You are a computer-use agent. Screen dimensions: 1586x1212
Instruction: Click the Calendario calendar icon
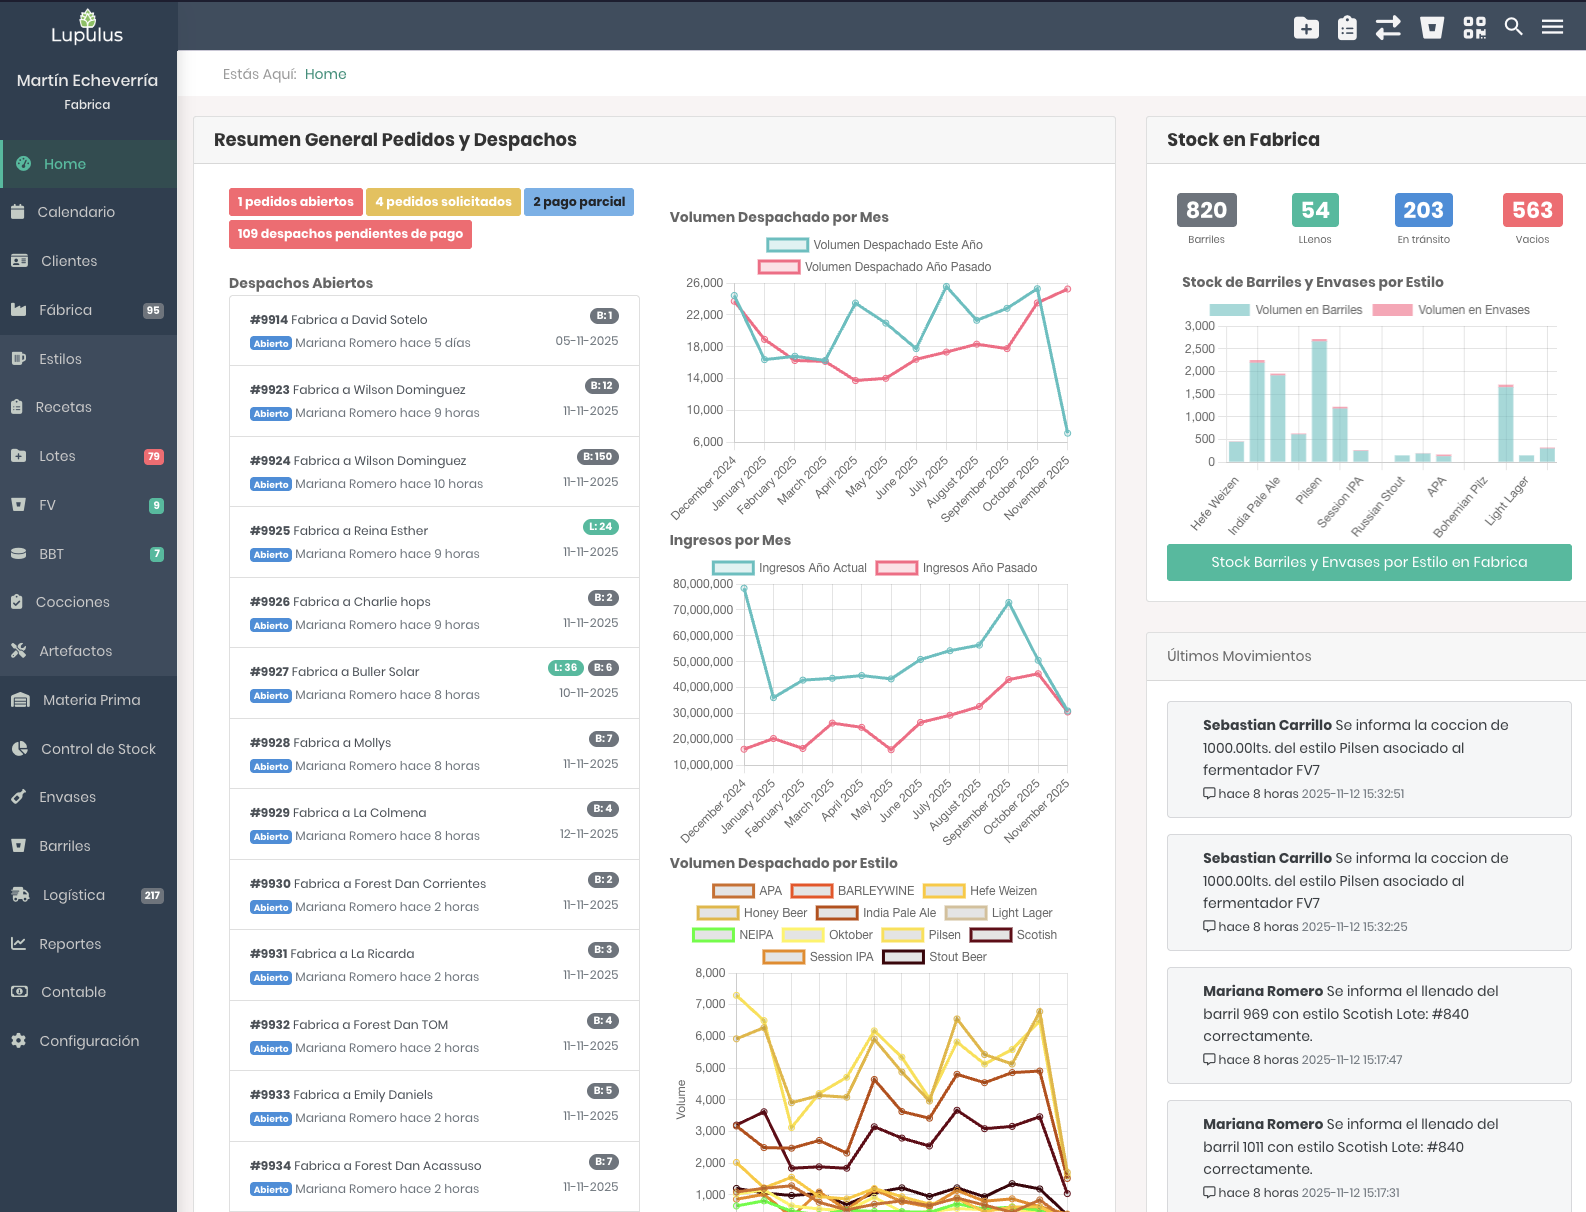coord(18,212)
